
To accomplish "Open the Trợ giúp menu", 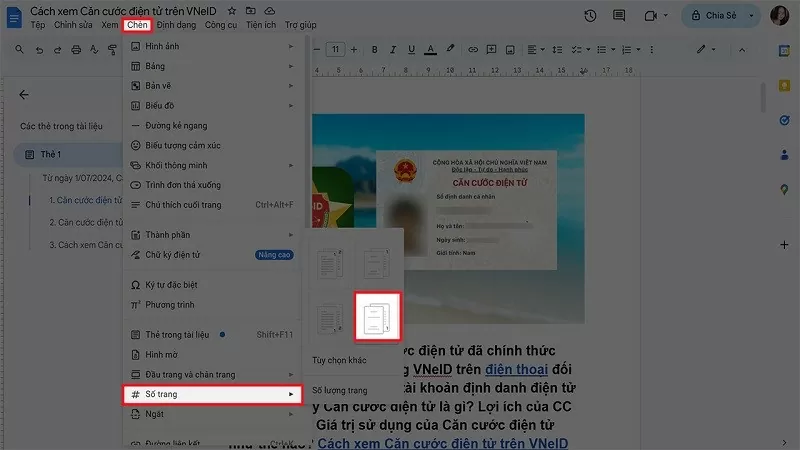I will 301,25.
